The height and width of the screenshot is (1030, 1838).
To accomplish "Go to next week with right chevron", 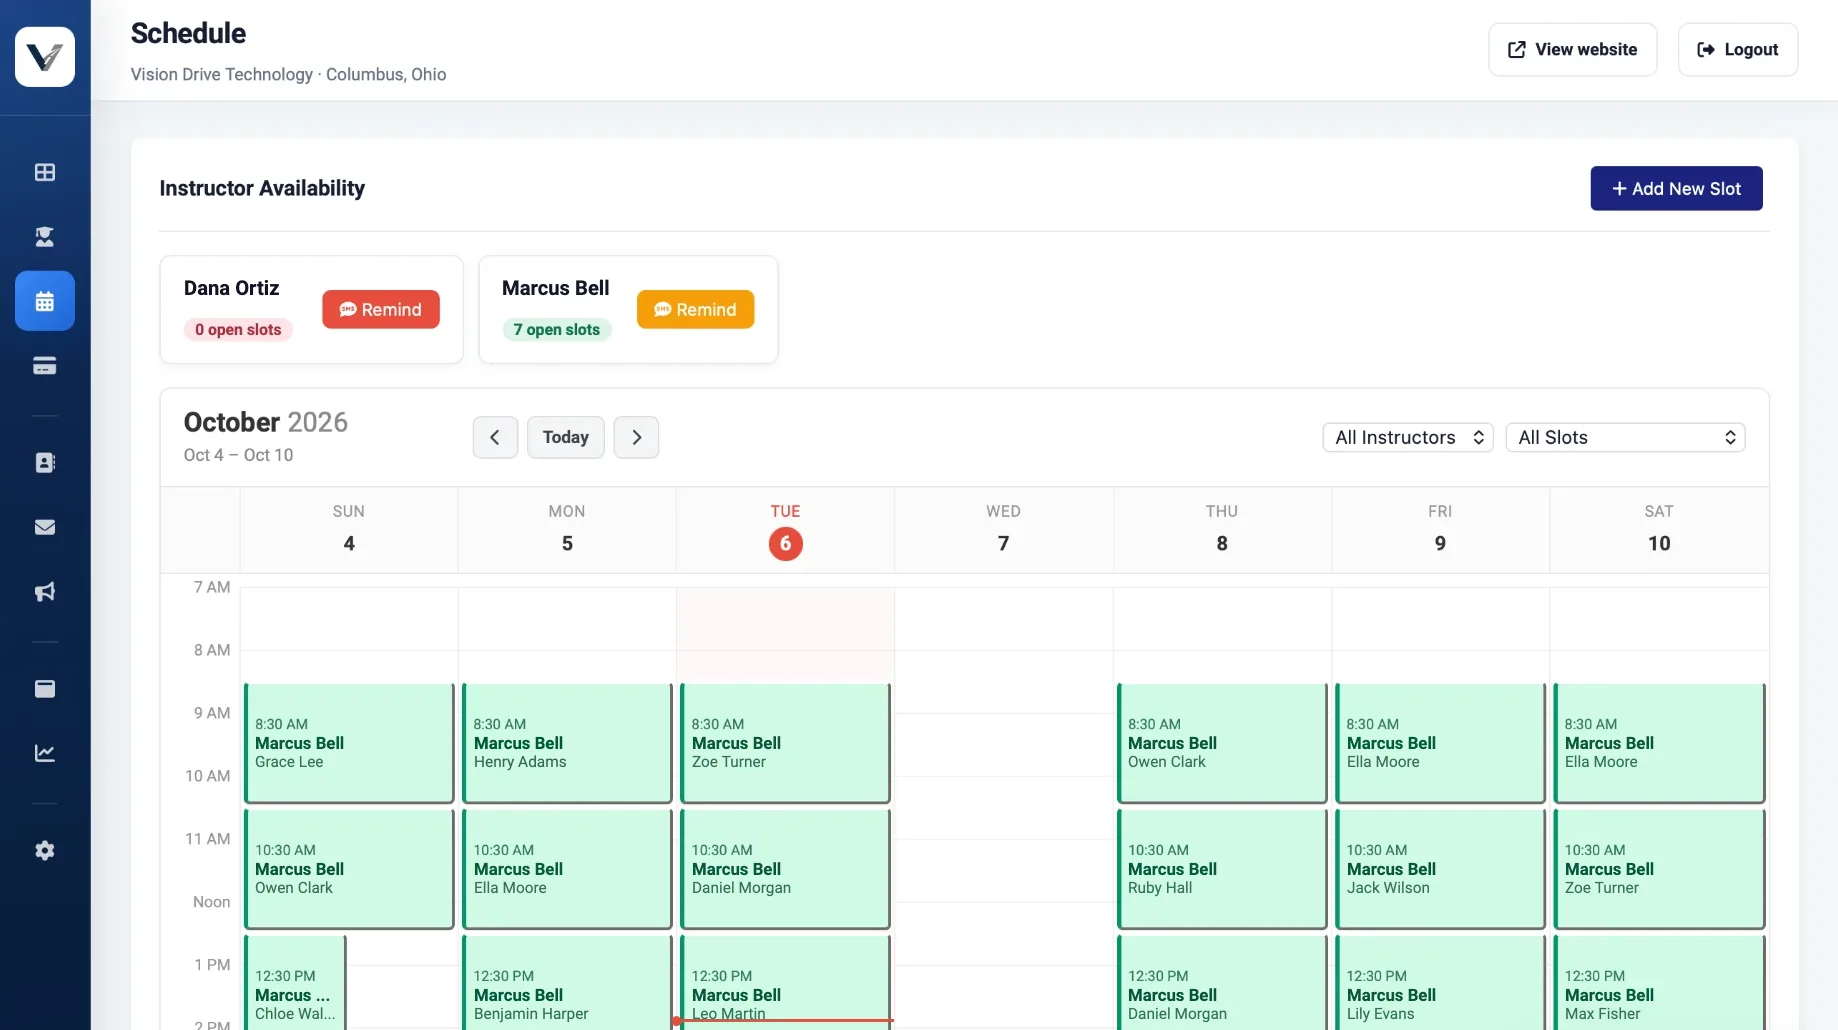I will [x=636, y=437].
